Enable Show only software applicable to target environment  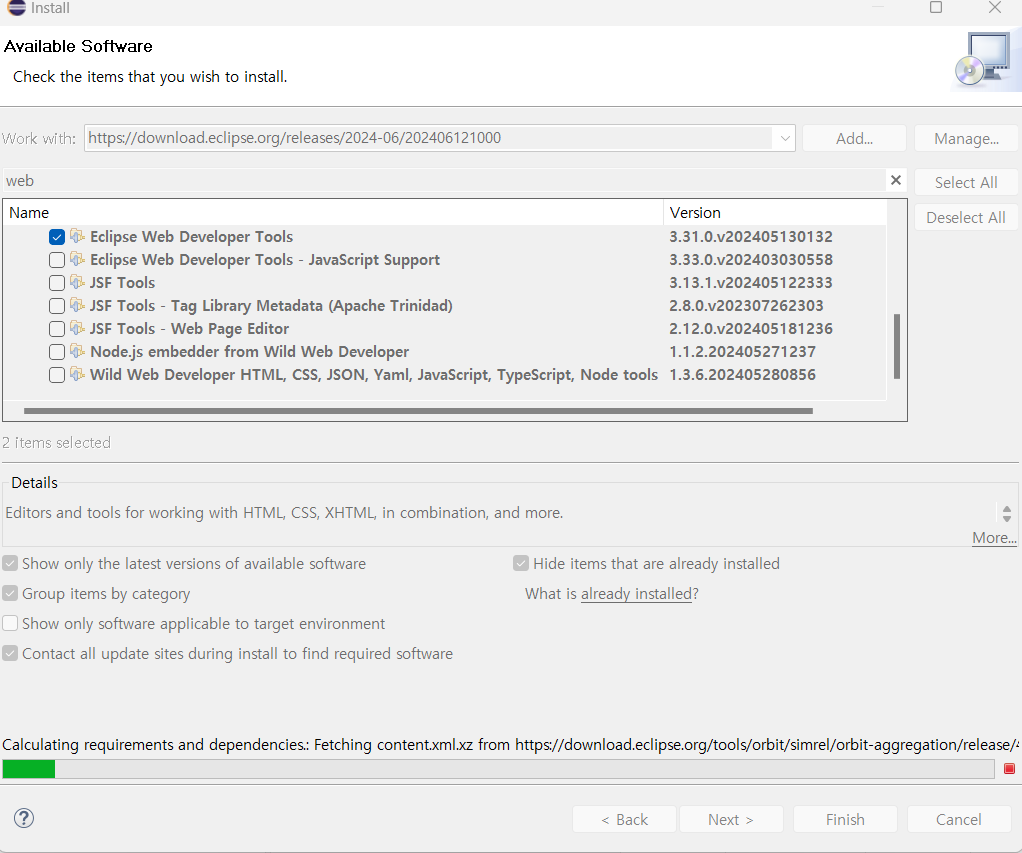pos(10,623)
